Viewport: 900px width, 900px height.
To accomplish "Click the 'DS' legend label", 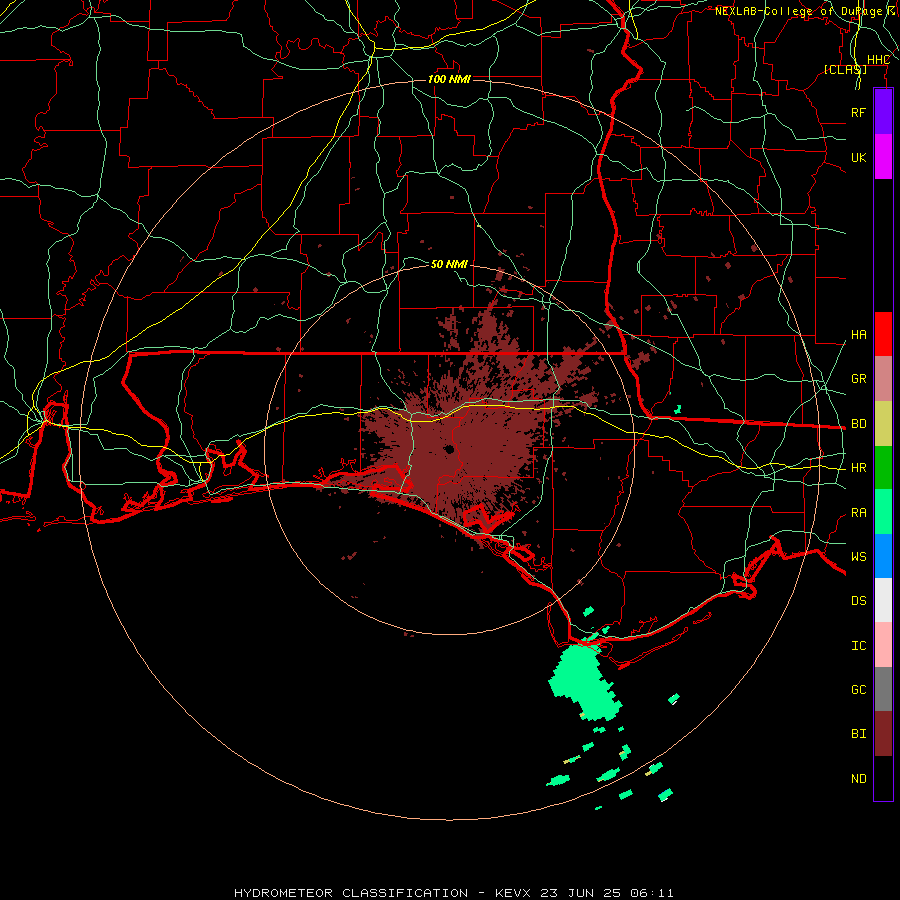I will point(858,601).
